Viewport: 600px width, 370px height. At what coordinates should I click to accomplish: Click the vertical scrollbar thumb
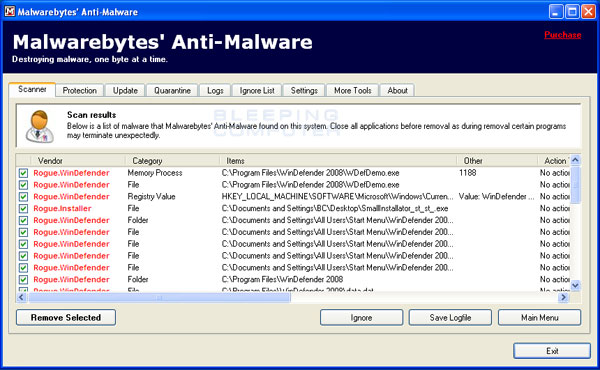575,185
